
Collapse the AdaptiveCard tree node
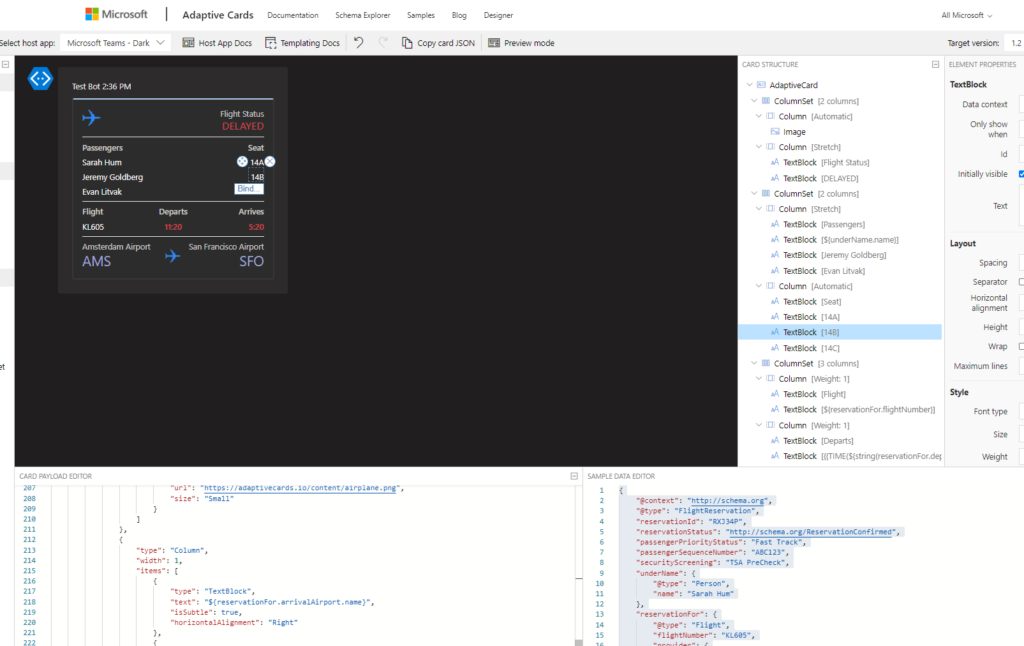tap(750, 85)
